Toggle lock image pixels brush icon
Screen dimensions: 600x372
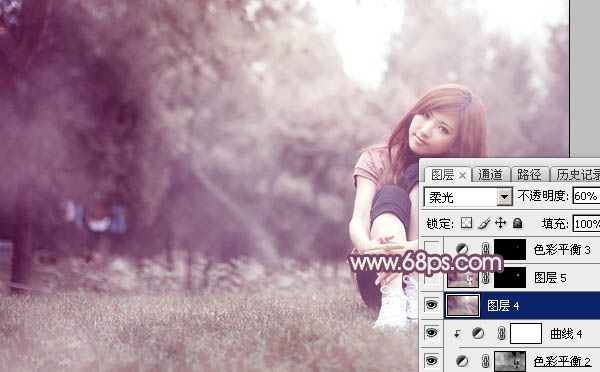(x=484, y=223)
